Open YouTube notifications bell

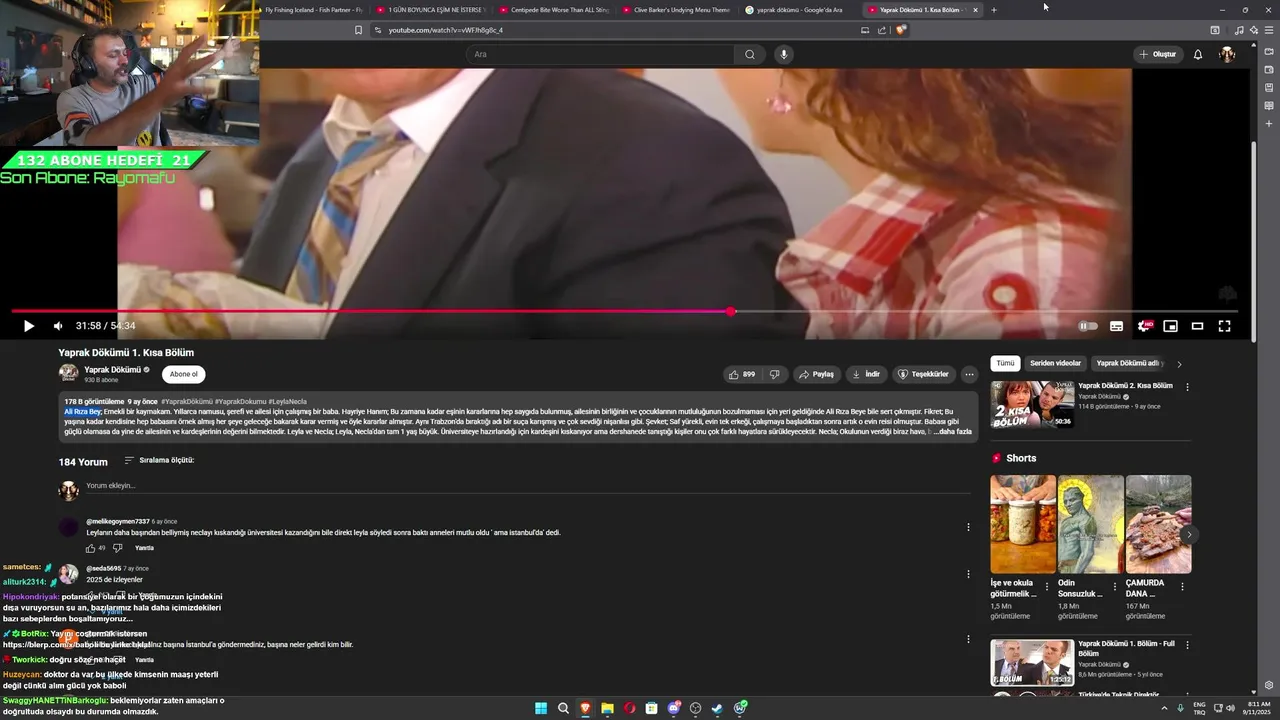click(1198, 54)
